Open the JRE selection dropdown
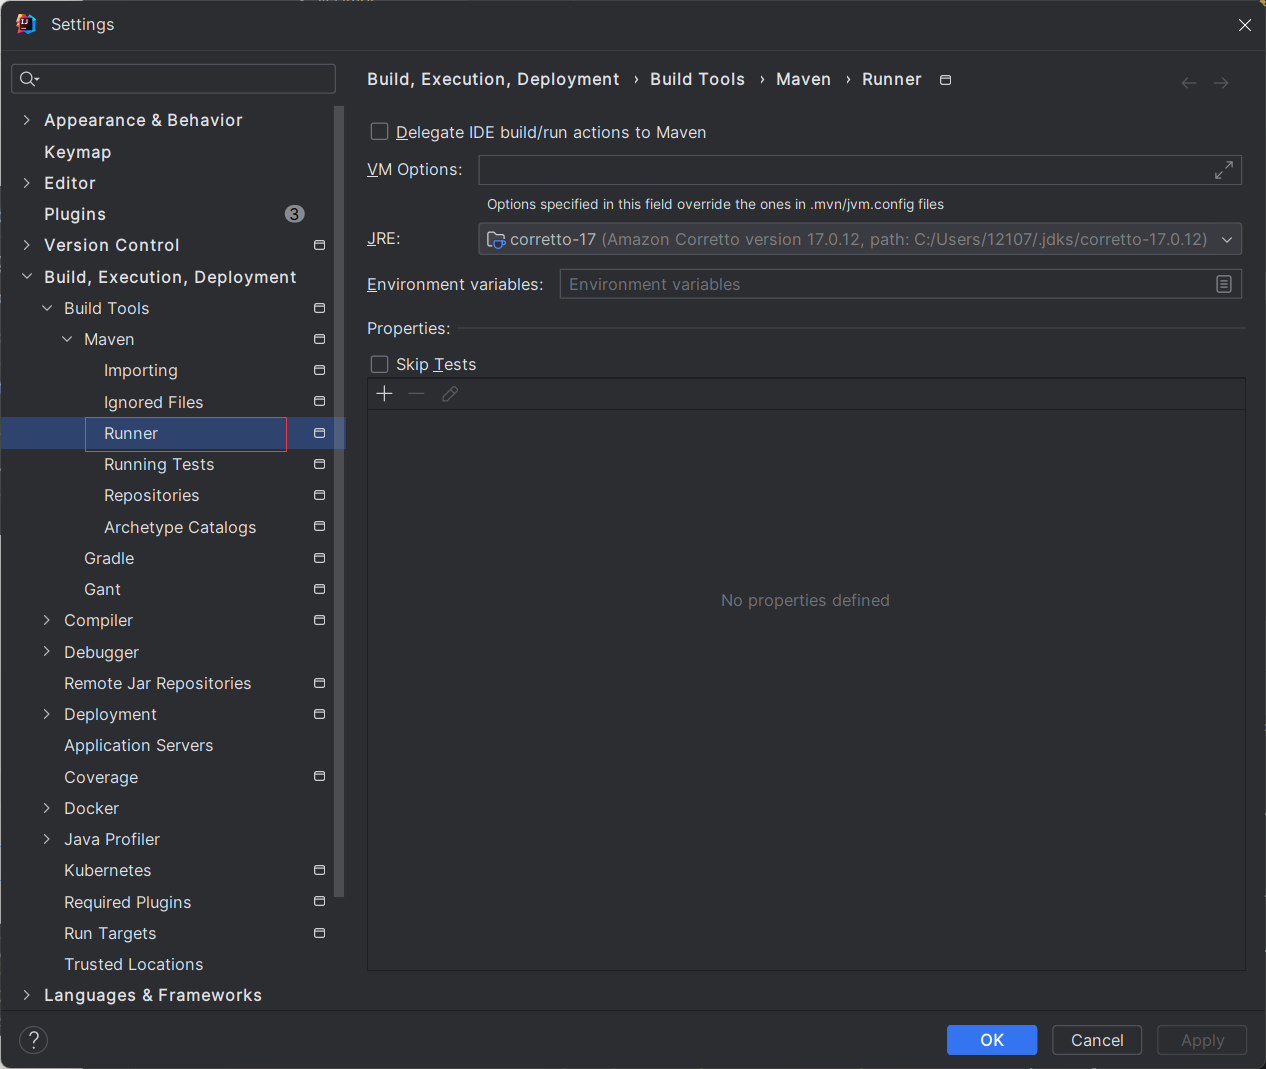 (1227, 238)
